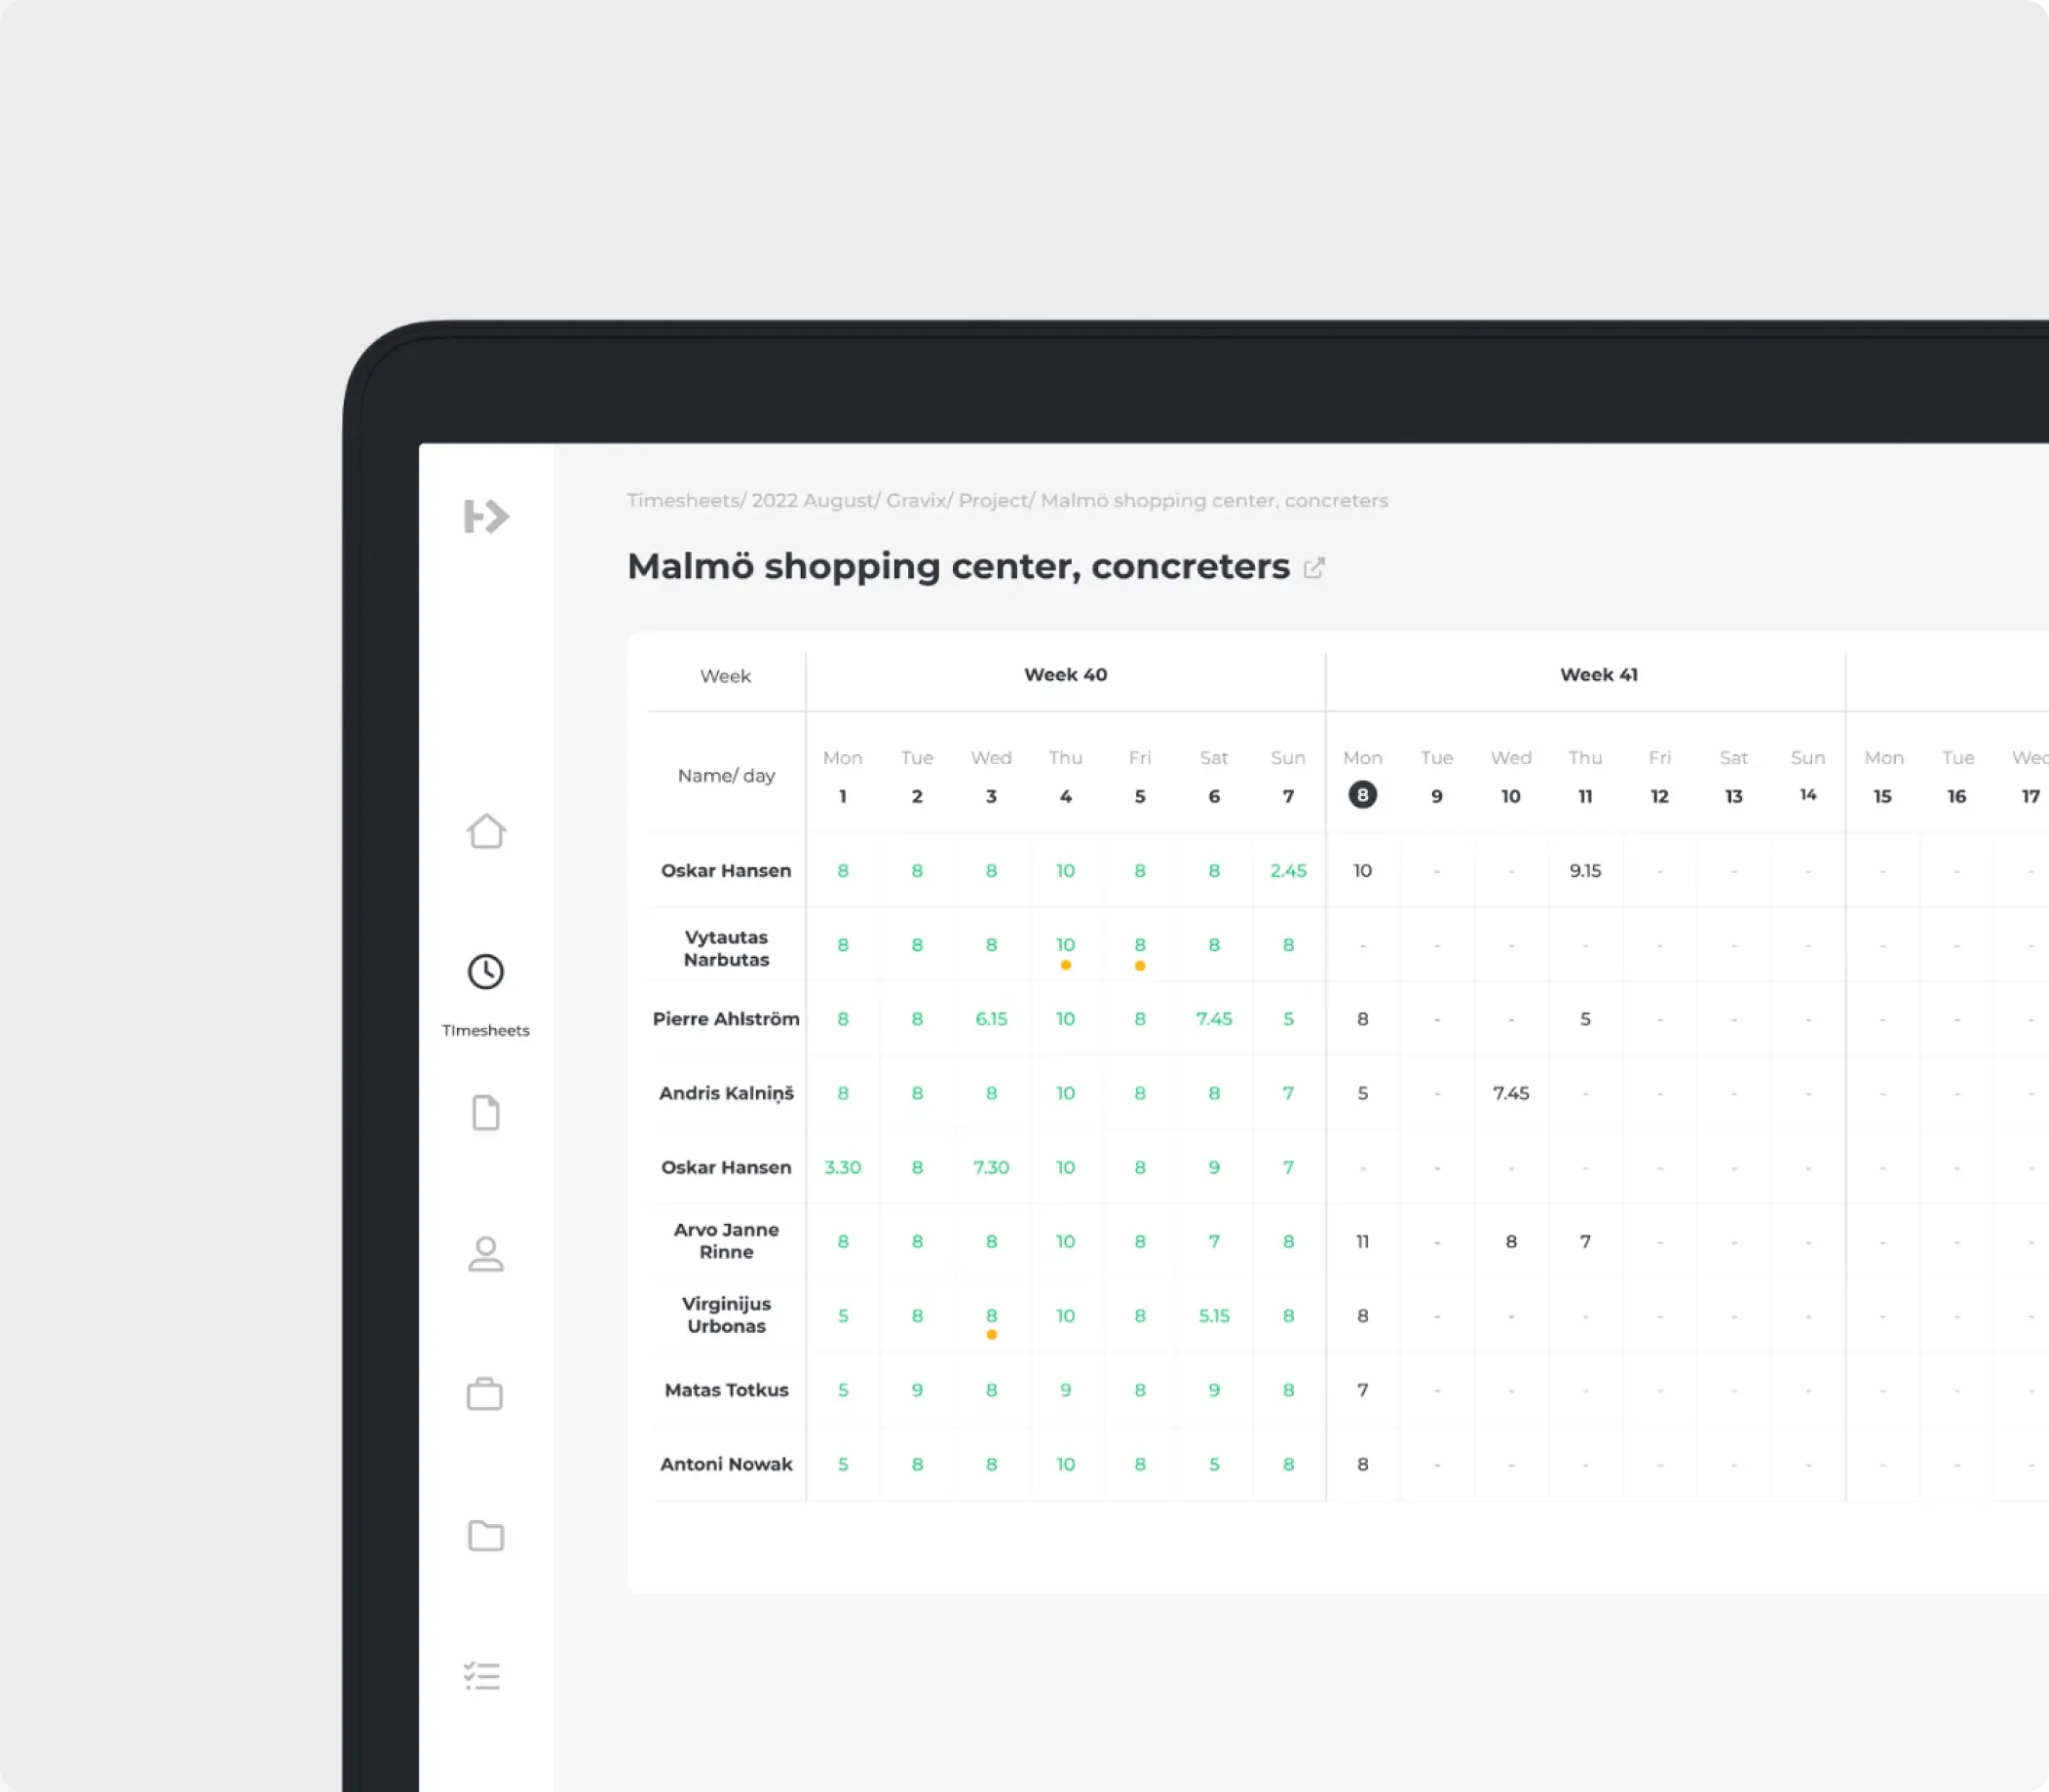Click second Oskar Hansen's 7.30 Wednesday cell
Screen dimensions: 2049x1792
coord(991,1167)
